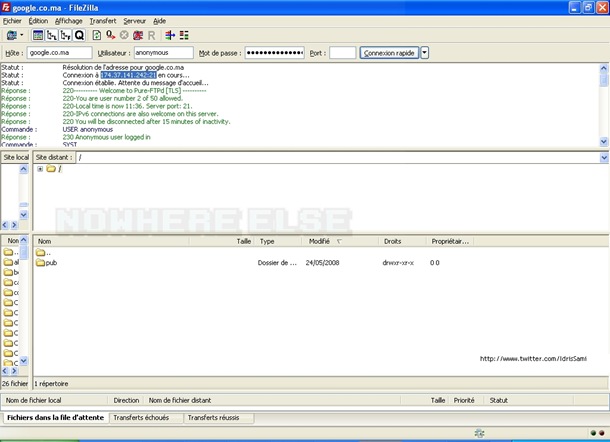Click 'USER anonymous' command log line

88,129
